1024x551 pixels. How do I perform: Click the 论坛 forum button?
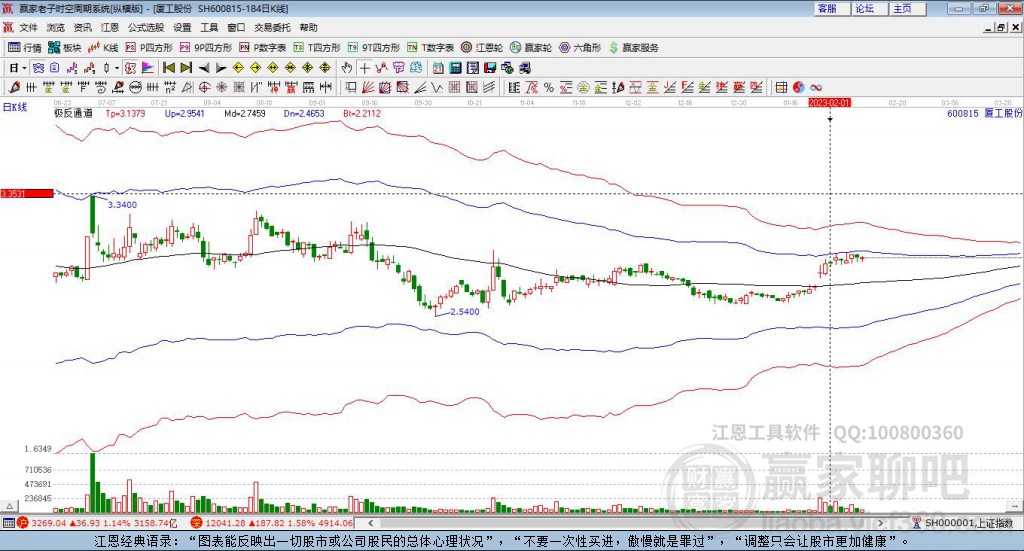[870, 8]
